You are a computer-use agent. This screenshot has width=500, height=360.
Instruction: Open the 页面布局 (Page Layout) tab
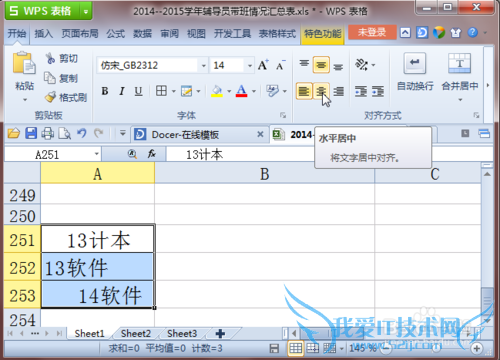pyautogui.click(x=80, y=33)
